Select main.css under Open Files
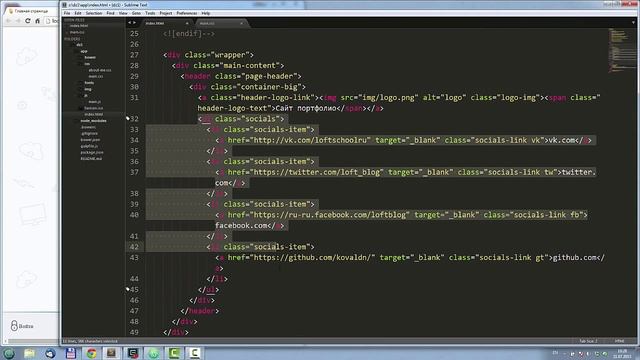 coord(77,32)
